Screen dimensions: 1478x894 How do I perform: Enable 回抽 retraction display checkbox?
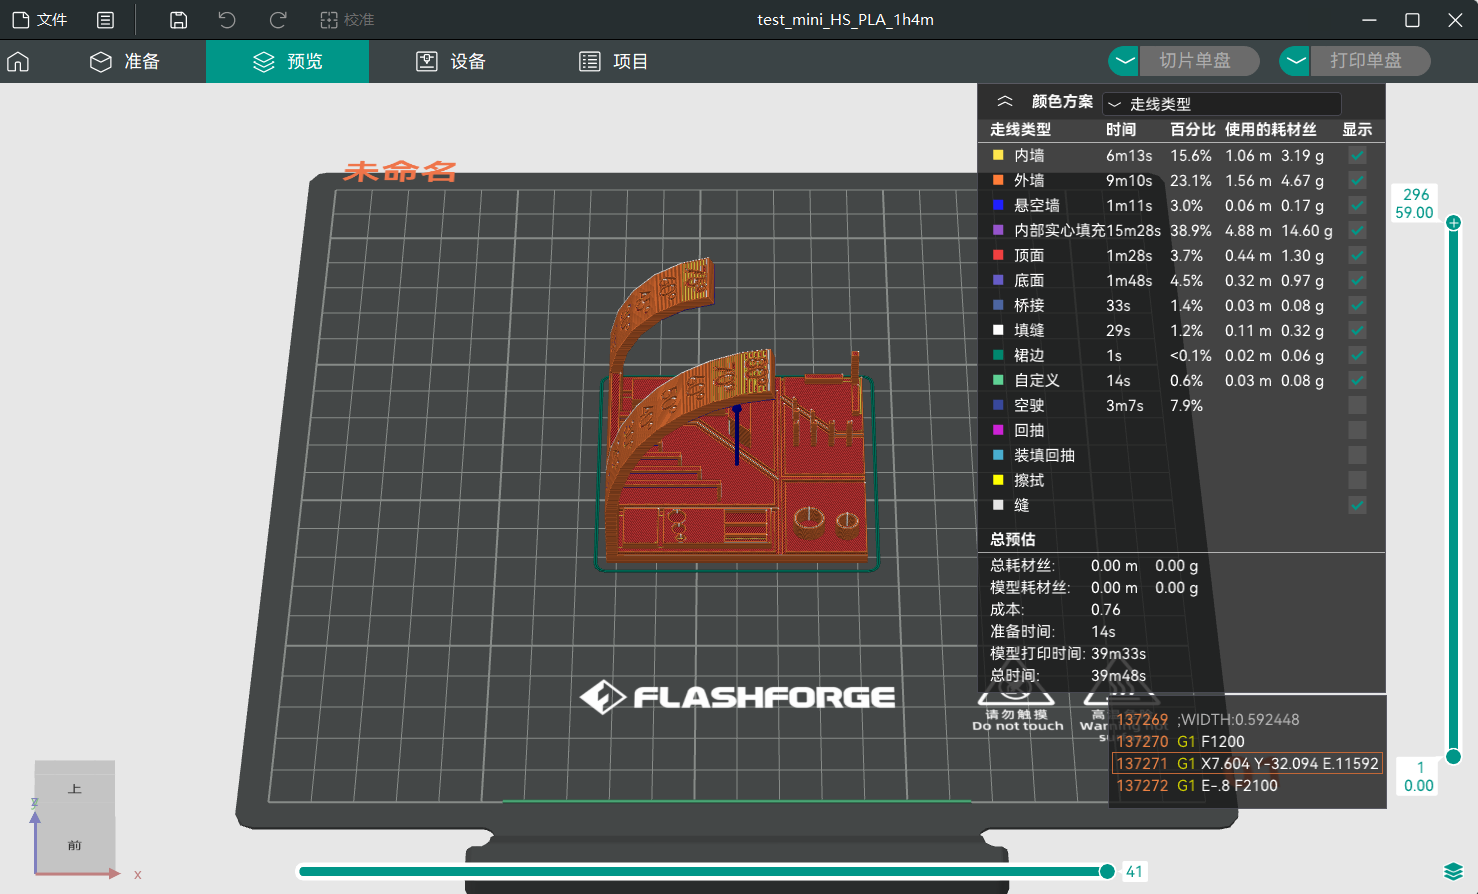pos(1357,430)
